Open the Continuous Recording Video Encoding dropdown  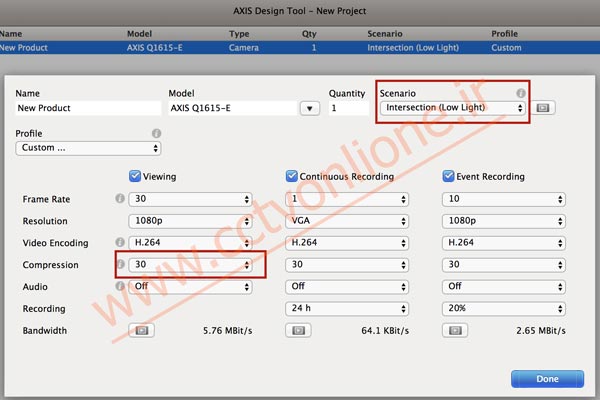click(347, 243)
